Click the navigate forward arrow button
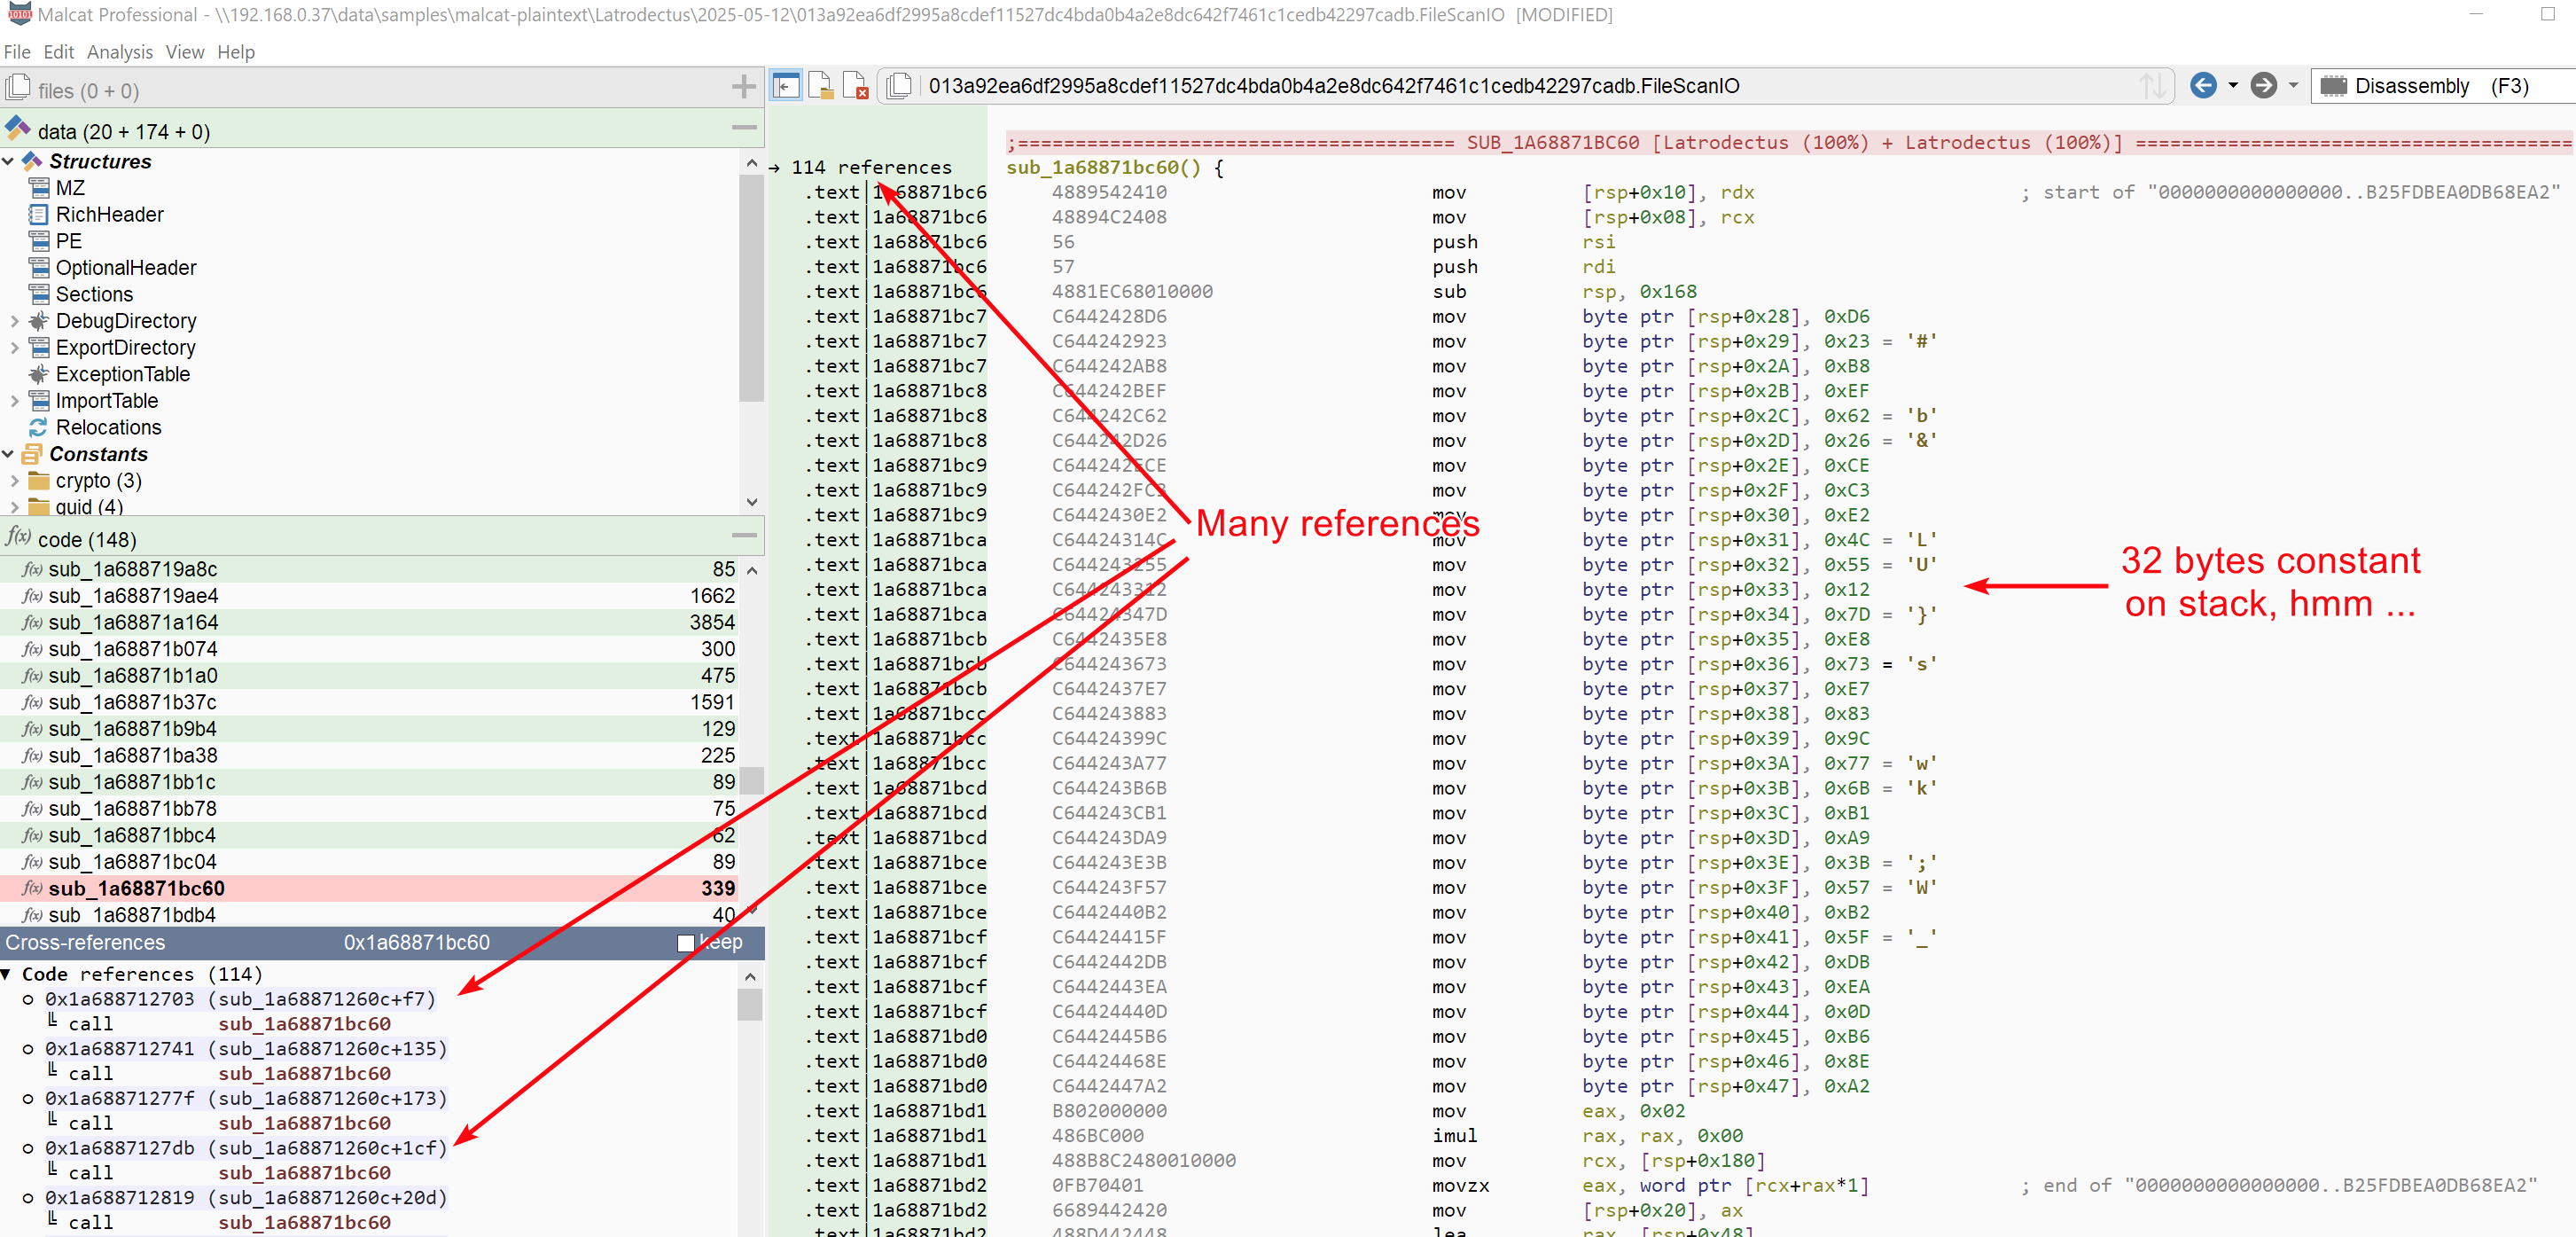 coord(2263,86)
